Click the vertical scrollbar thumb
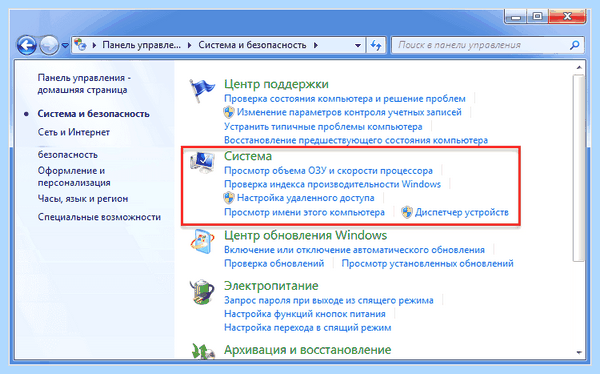The width and height of the screenshot is (600, 374). (x=579, y=168)
